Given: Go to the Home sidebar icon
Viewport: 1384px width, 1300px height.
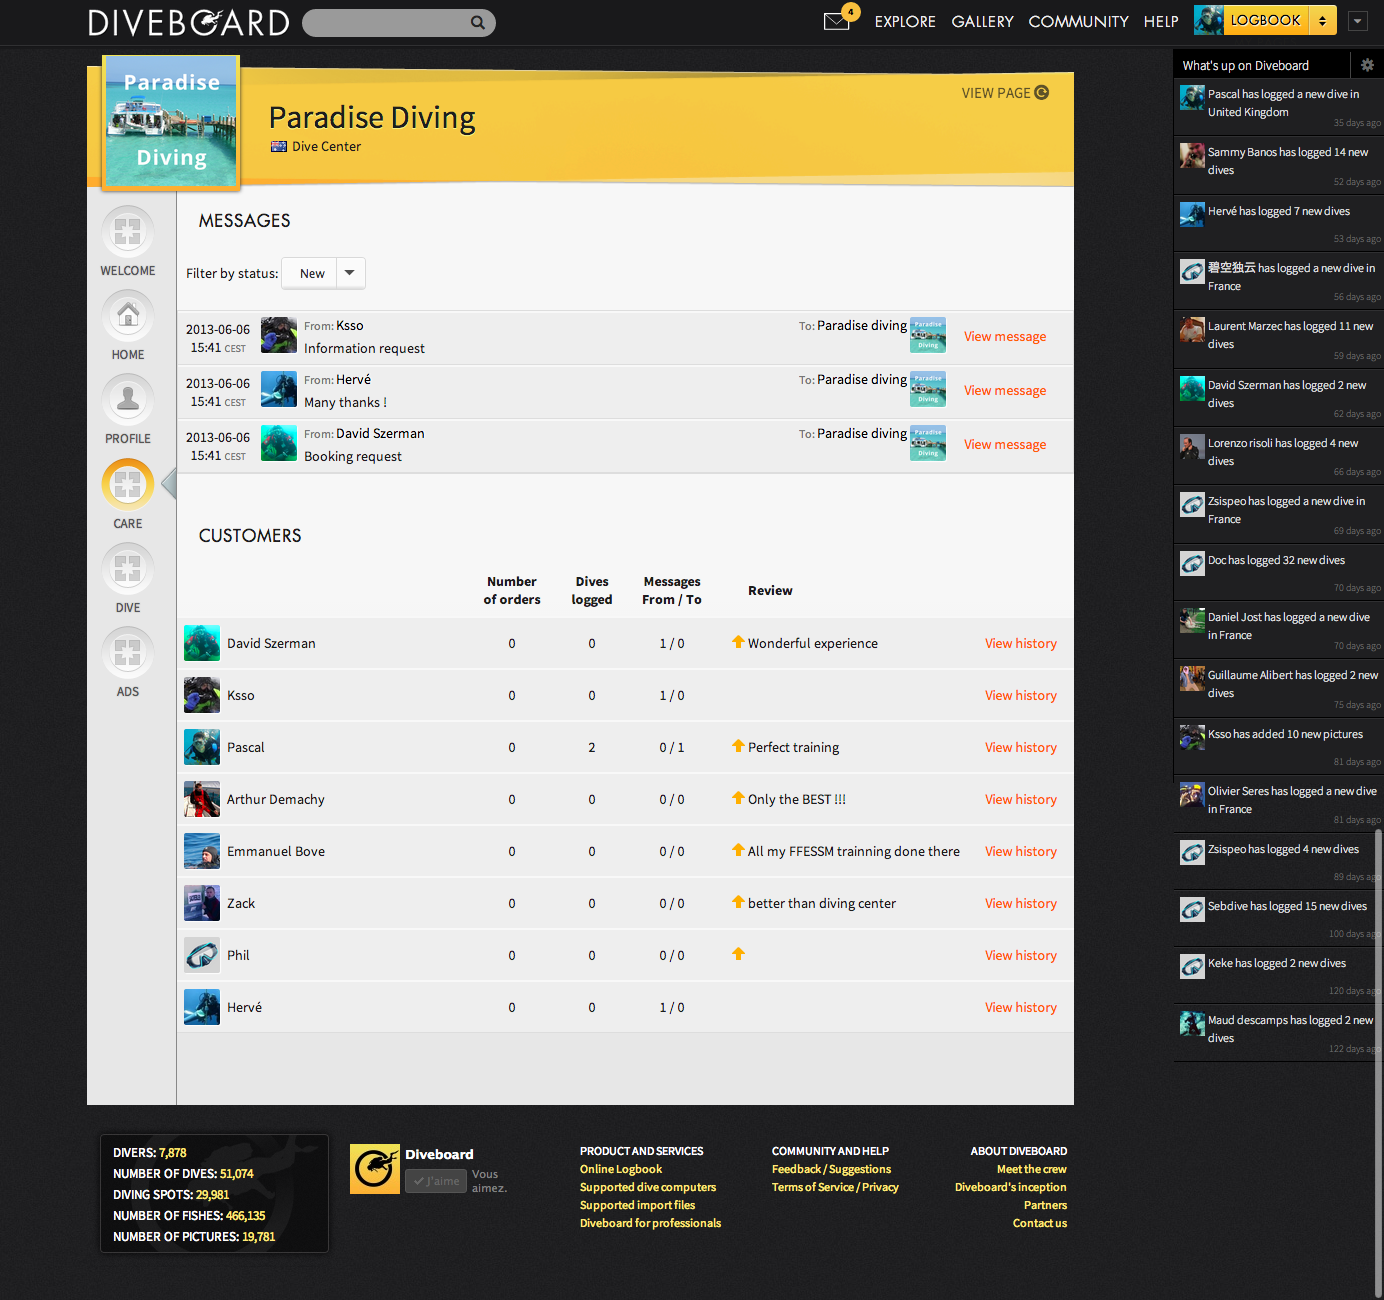Looking at the screenshot, I should point(127,315).
